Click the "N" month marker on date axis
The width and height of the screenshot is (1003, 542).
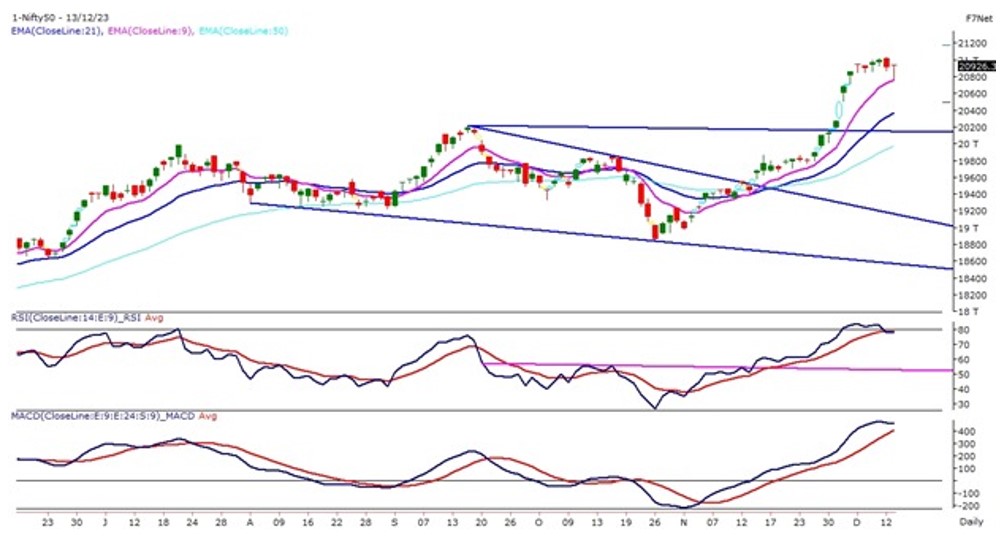point(684,522)
